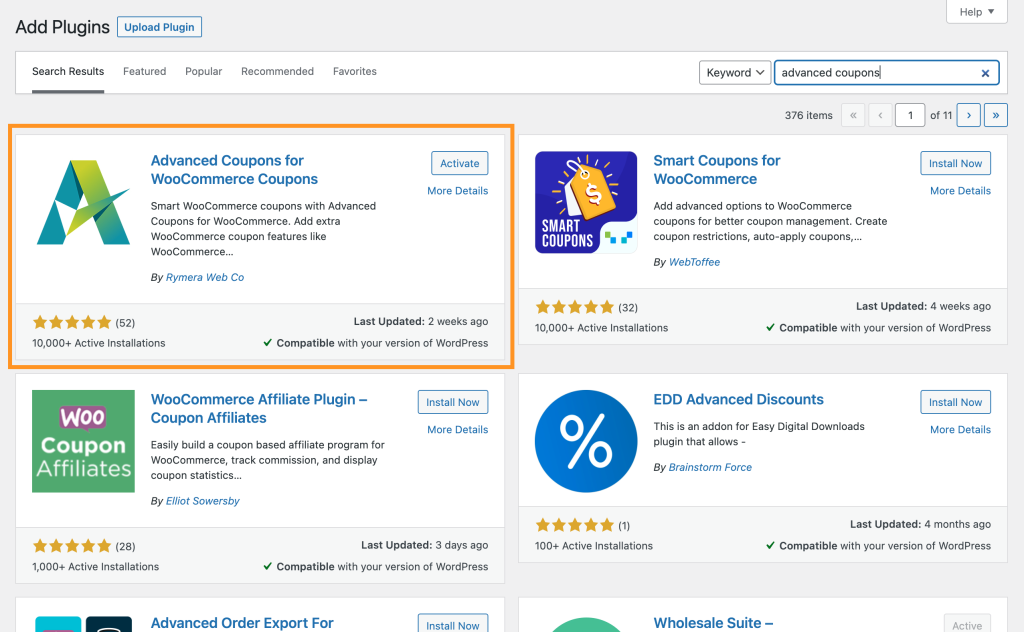Click the "376 items" count text
Screen dimensions: 1024x632
coord(808,116)
